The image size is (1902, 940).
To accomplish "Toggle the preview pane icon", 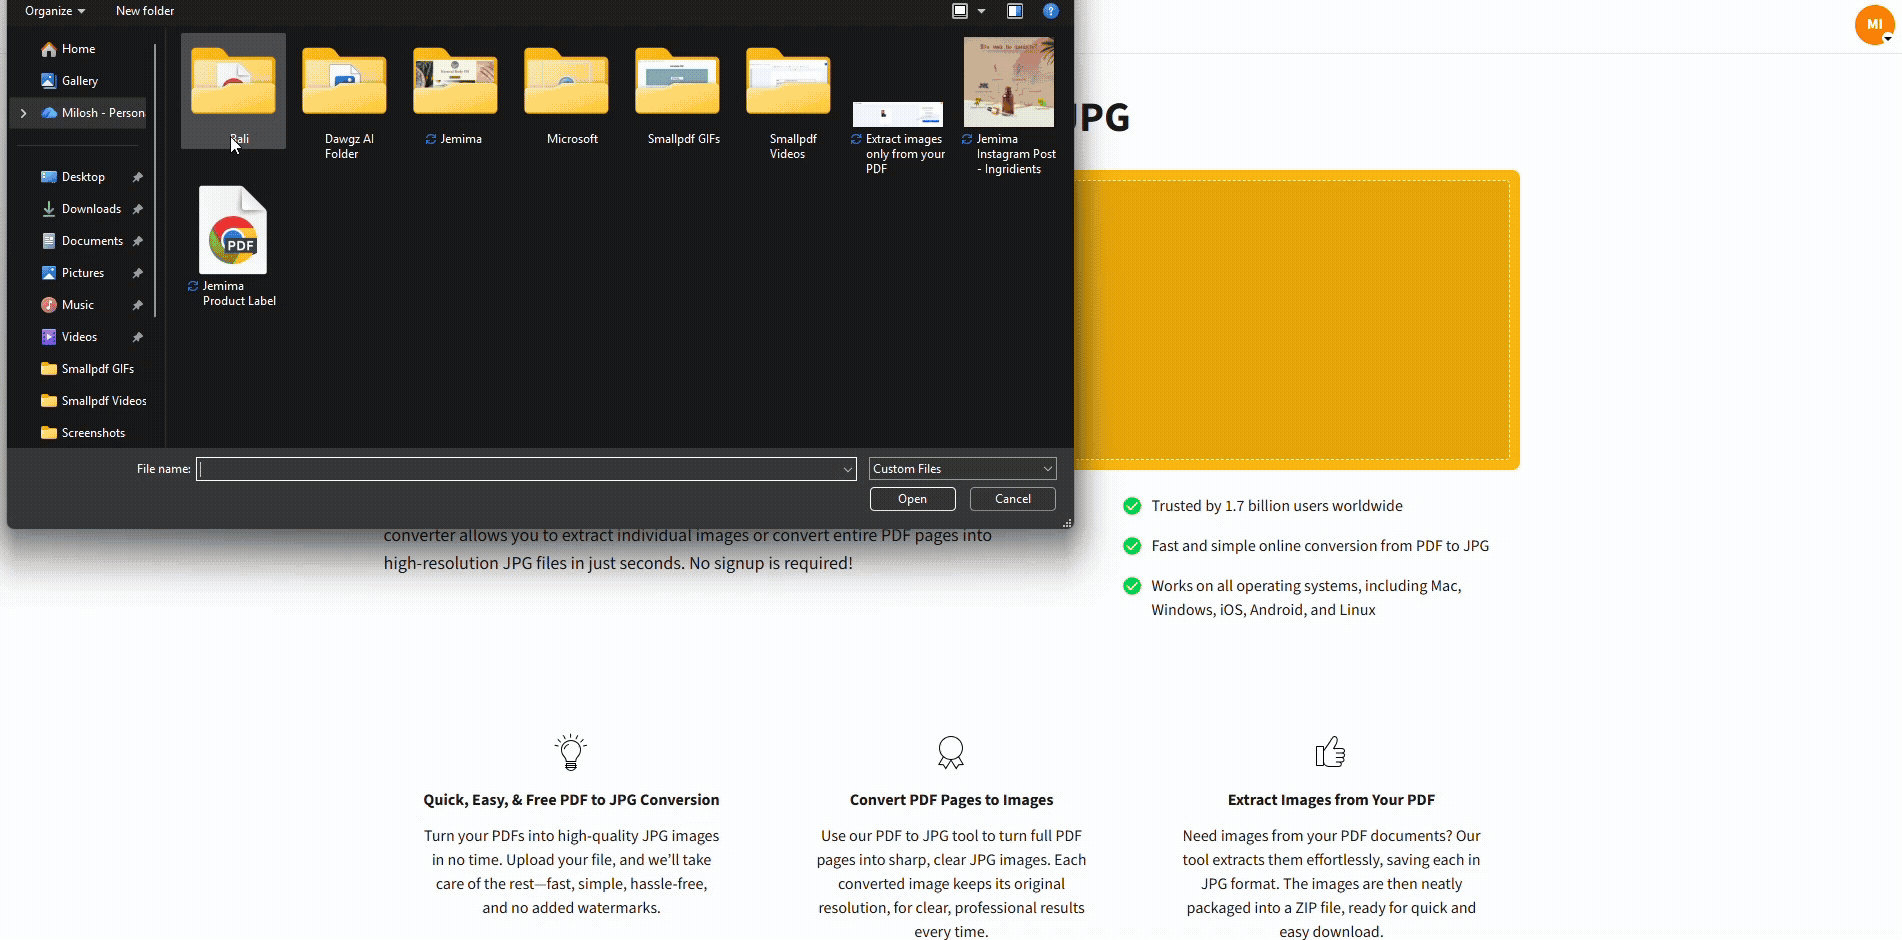I will coord(1015,11).
